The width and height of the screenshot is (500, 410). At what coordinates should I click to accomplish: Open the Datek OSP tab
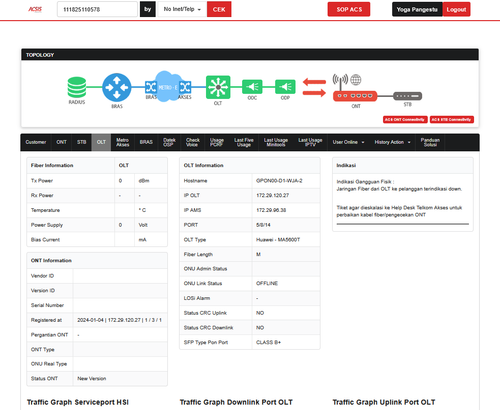[x=169, y=142]
